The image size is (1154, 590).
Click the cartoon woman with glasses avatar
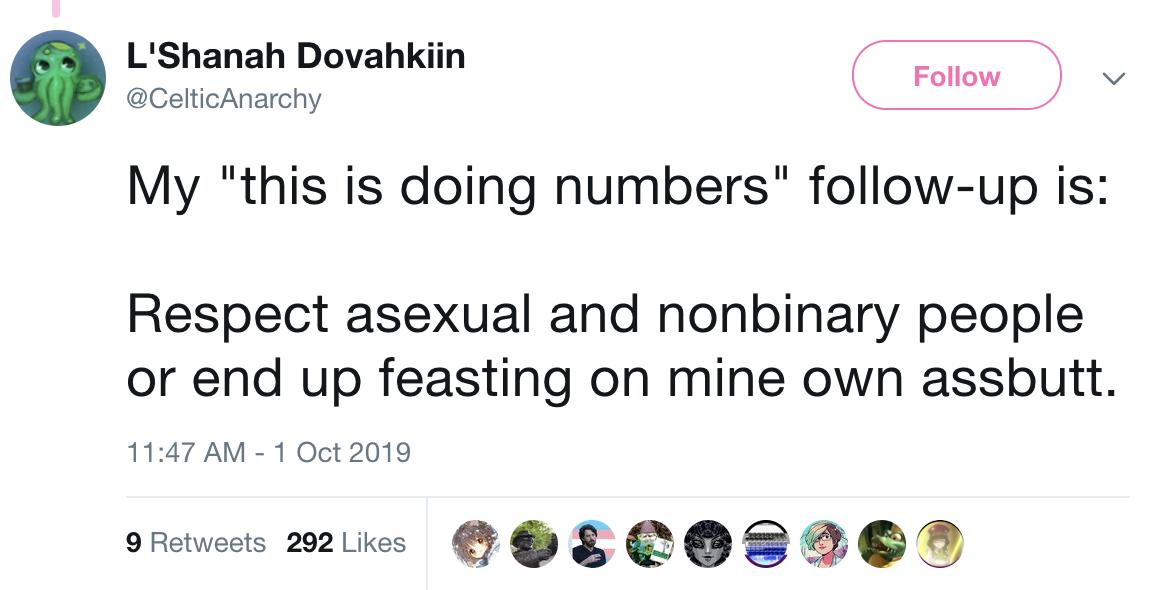pyautogui.click(x=826, y=544)
